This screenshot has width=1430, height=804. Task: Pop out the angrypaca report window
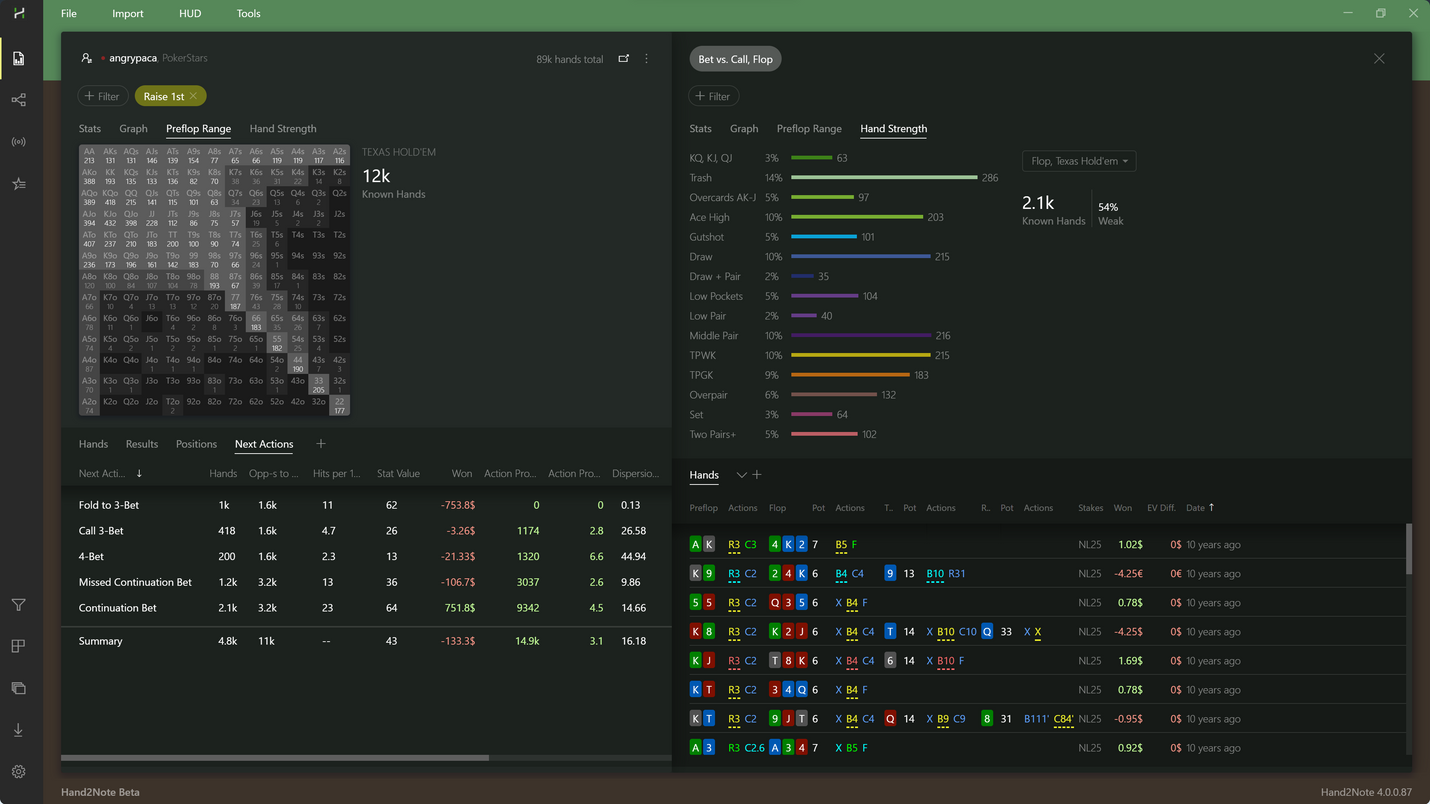click(623, 59)
